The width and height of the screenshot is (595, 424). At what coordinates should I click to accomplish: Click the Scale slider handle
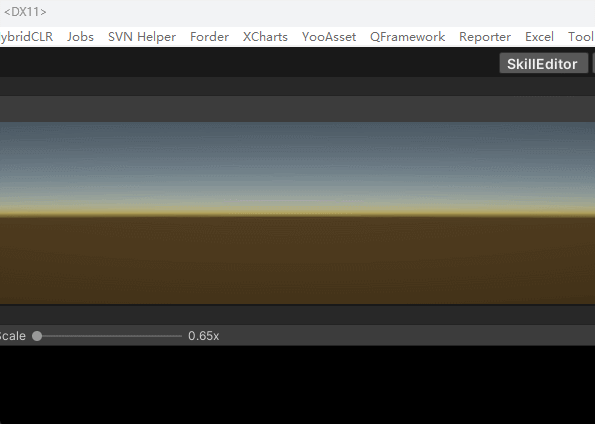click(x=37, y=336)
